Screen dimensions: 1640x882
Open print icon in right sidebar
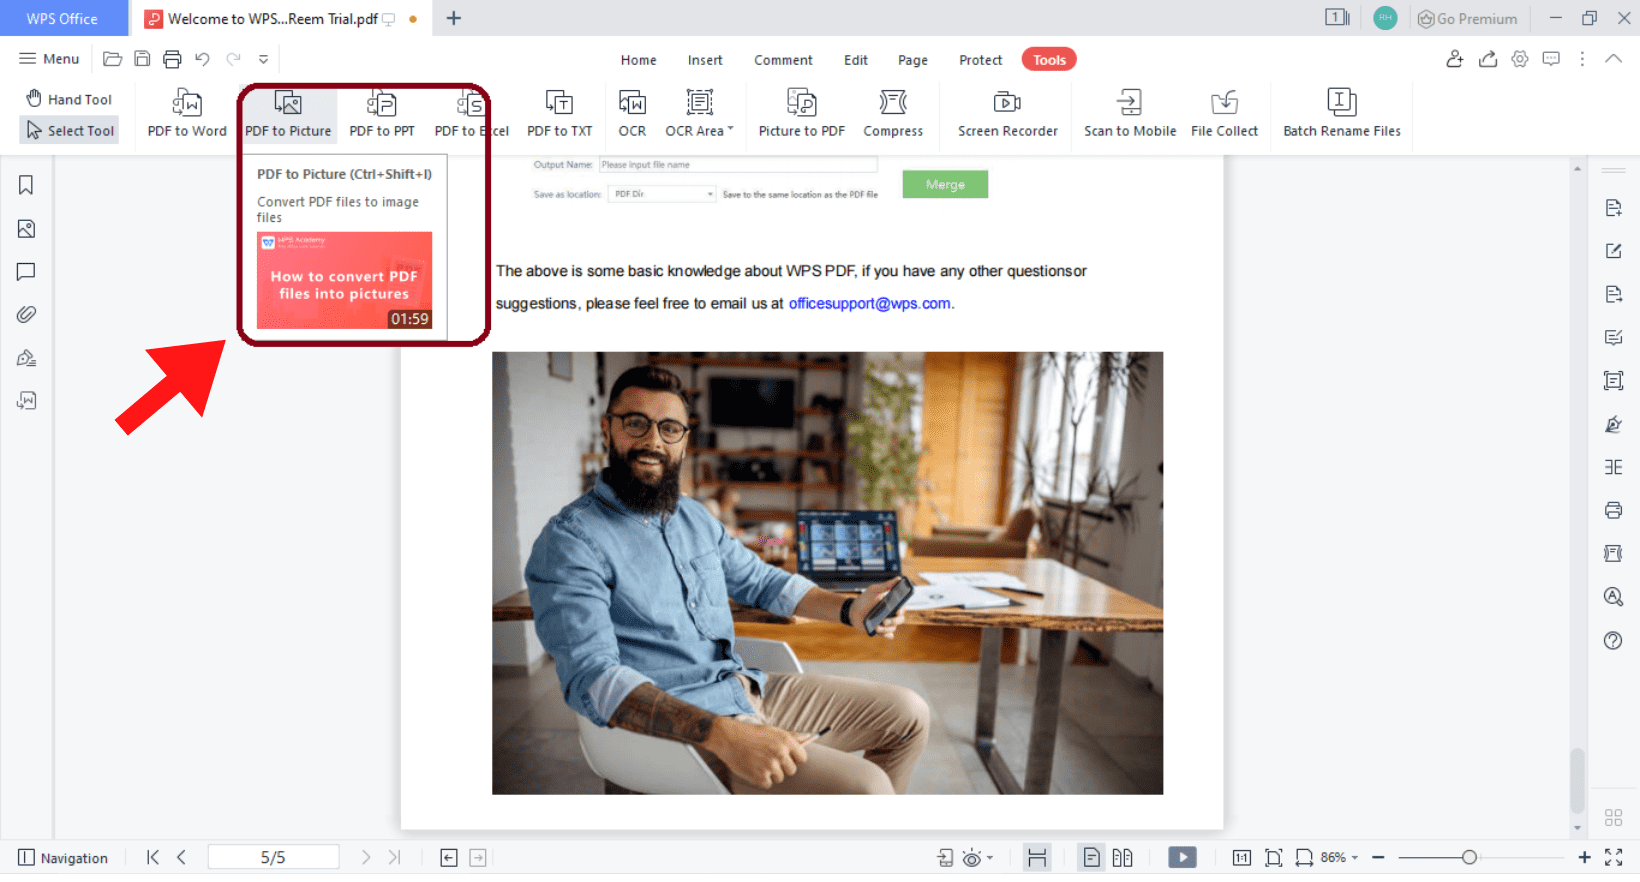pos(1613,510)
